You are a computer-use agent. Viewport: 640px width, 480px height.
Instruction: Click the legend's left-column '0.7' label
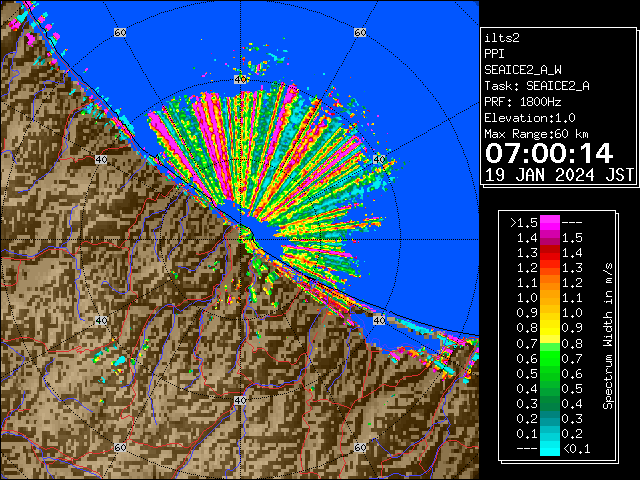[x=527, y=344]
